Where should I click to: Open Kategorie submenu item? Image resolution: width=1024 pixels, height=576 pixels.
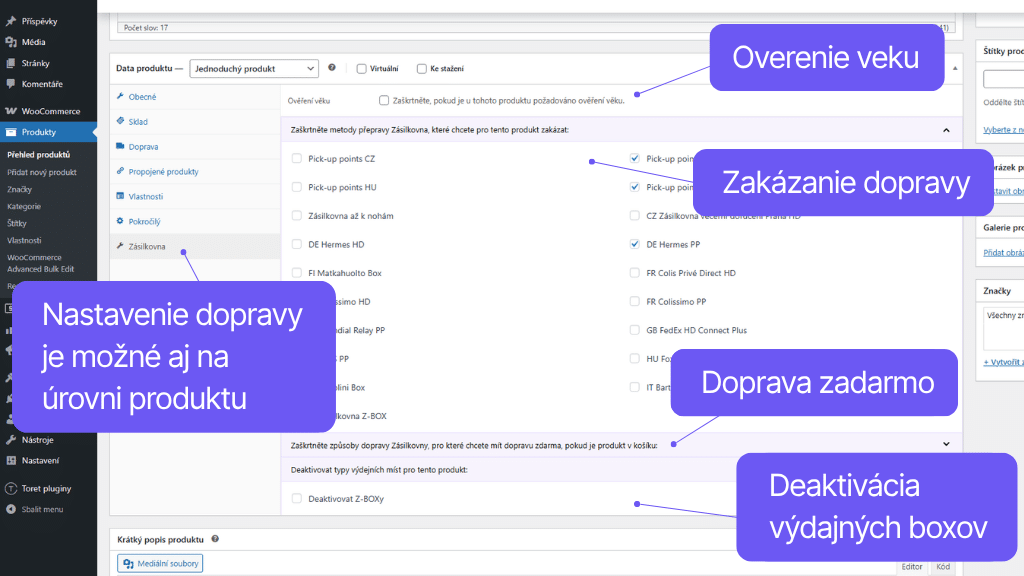[24, 206]
